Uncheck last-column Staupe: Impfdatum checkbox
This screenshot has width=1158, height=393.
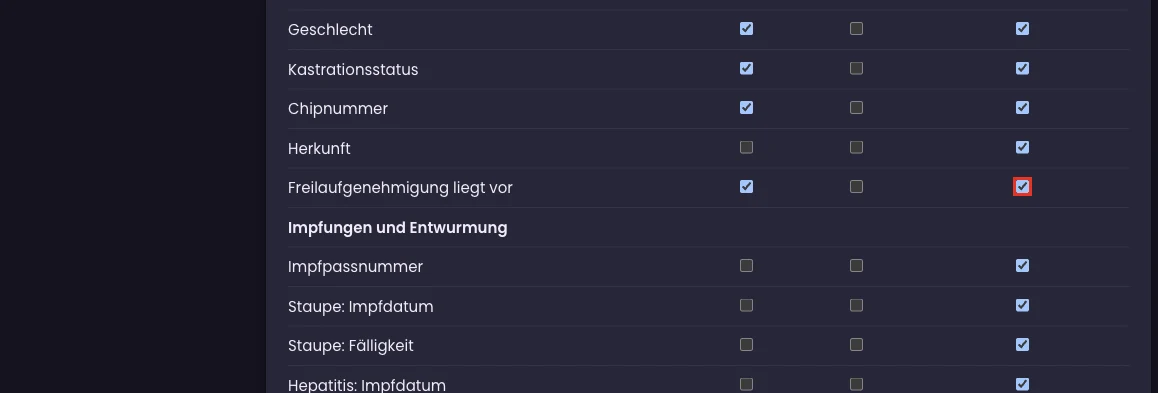pos(1022,305)
